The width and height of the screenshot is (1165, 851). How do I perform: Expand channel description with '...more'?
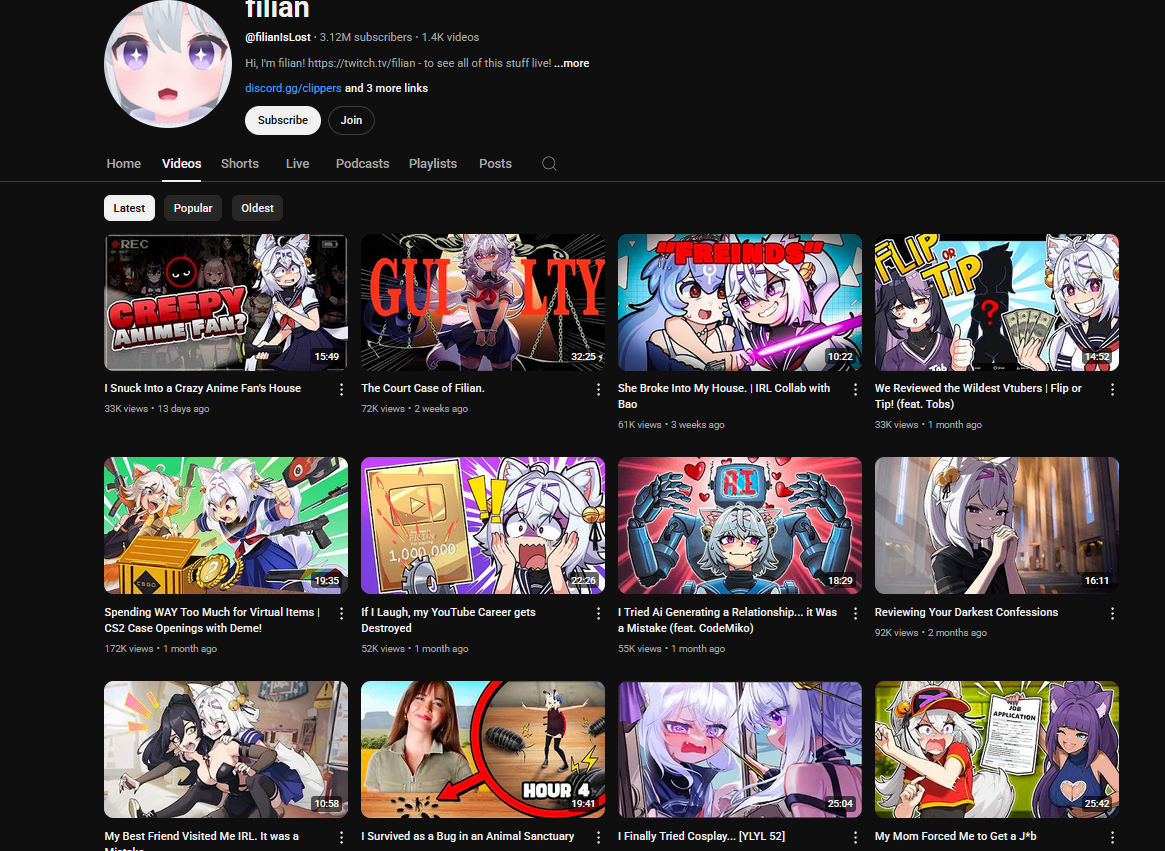572,63
